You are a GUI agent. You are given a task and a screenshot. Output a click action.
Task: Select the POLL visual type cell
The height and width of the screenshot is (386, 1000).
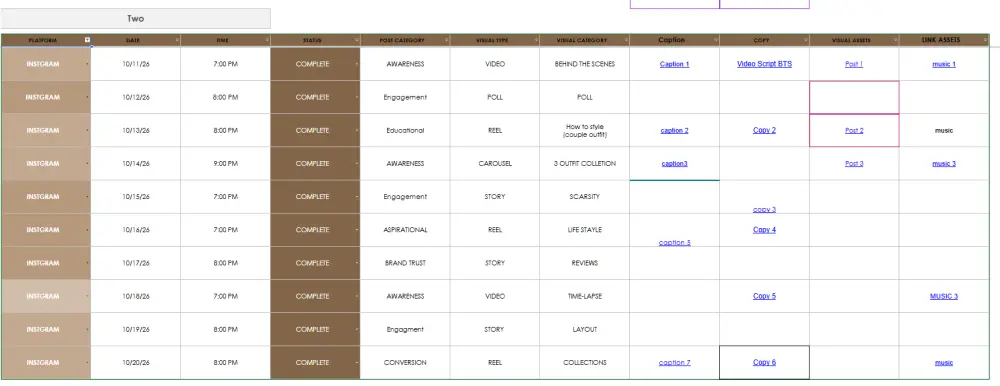coord(495,98)
